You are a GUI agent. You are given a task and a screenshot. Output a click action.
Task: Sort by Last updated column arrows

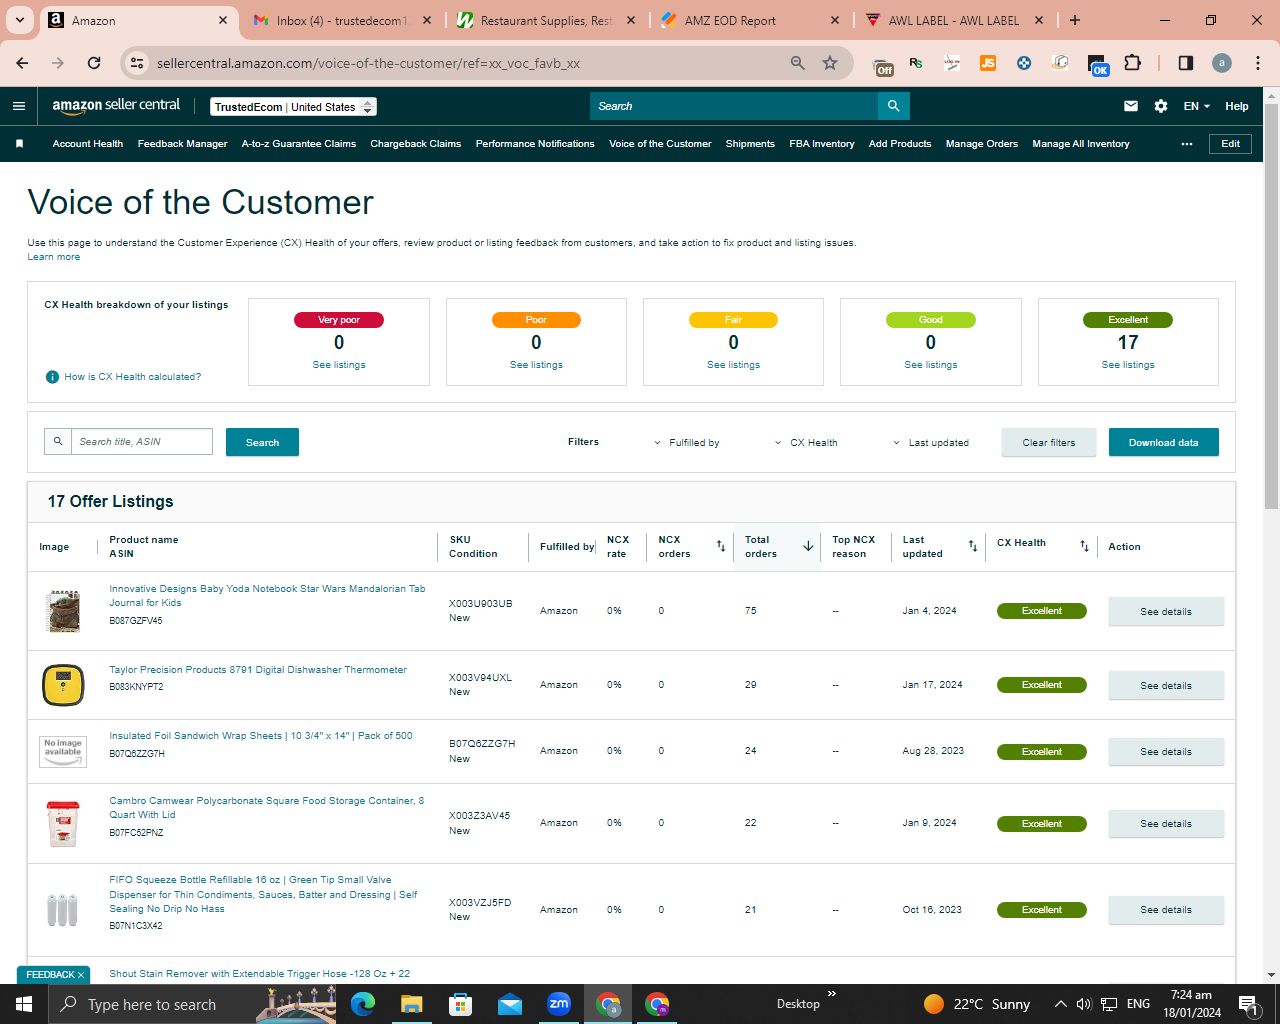(973, 546)
